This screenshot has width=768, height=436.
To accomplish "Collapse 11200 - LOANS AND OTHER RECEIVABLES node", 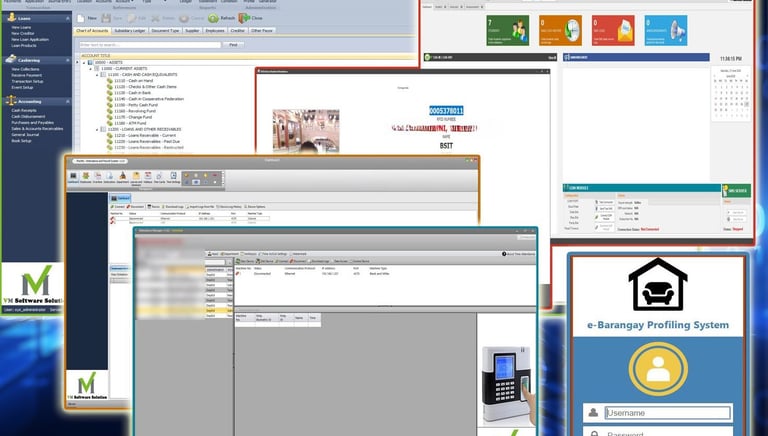I will (97, 129).
